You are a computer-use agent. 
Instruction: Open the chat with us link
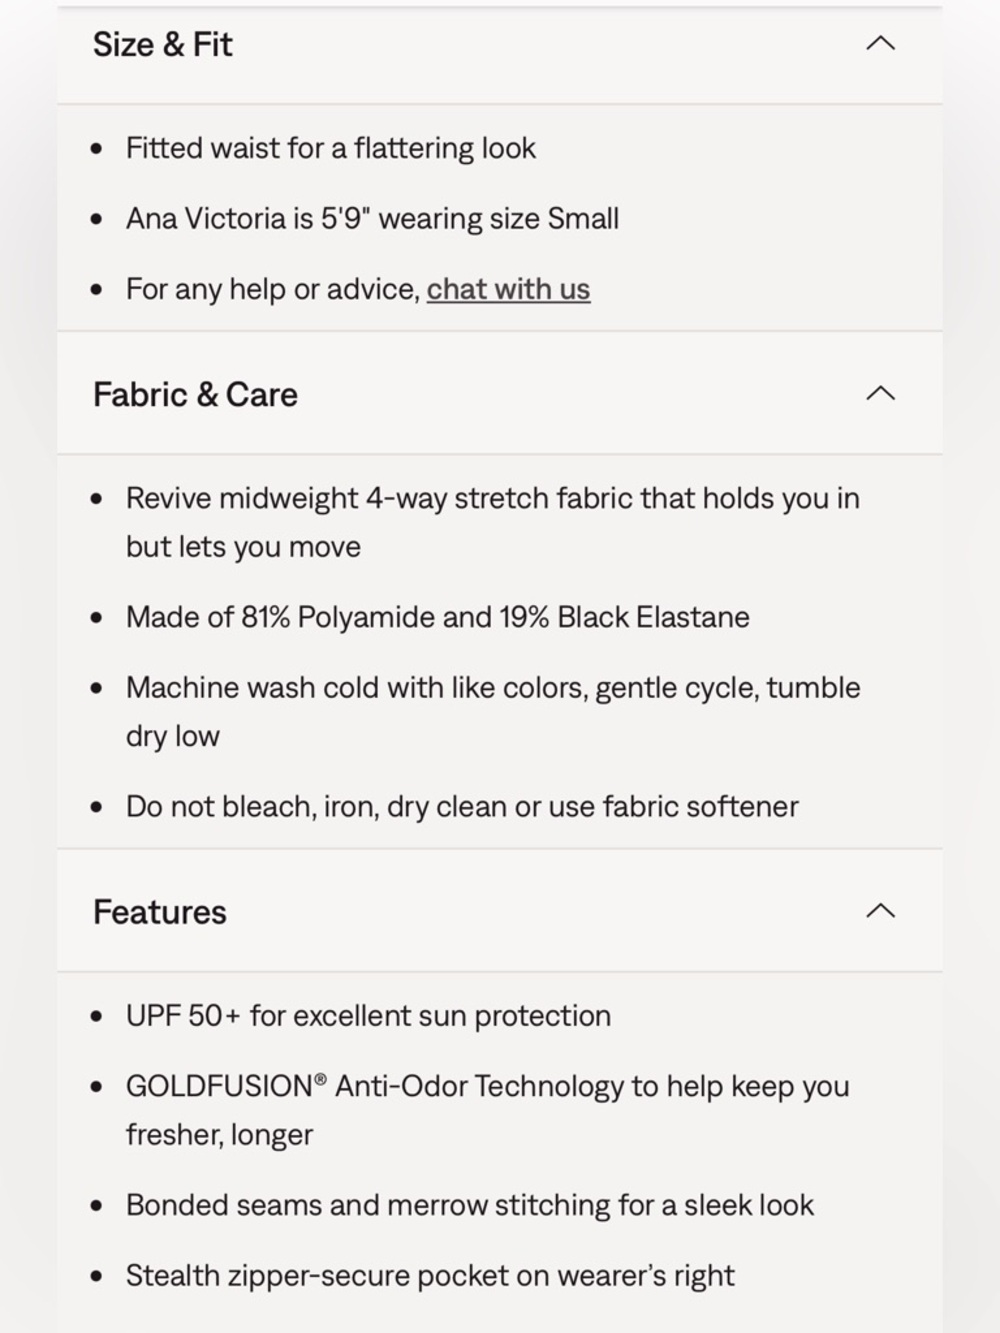click(x=508, y=289)
